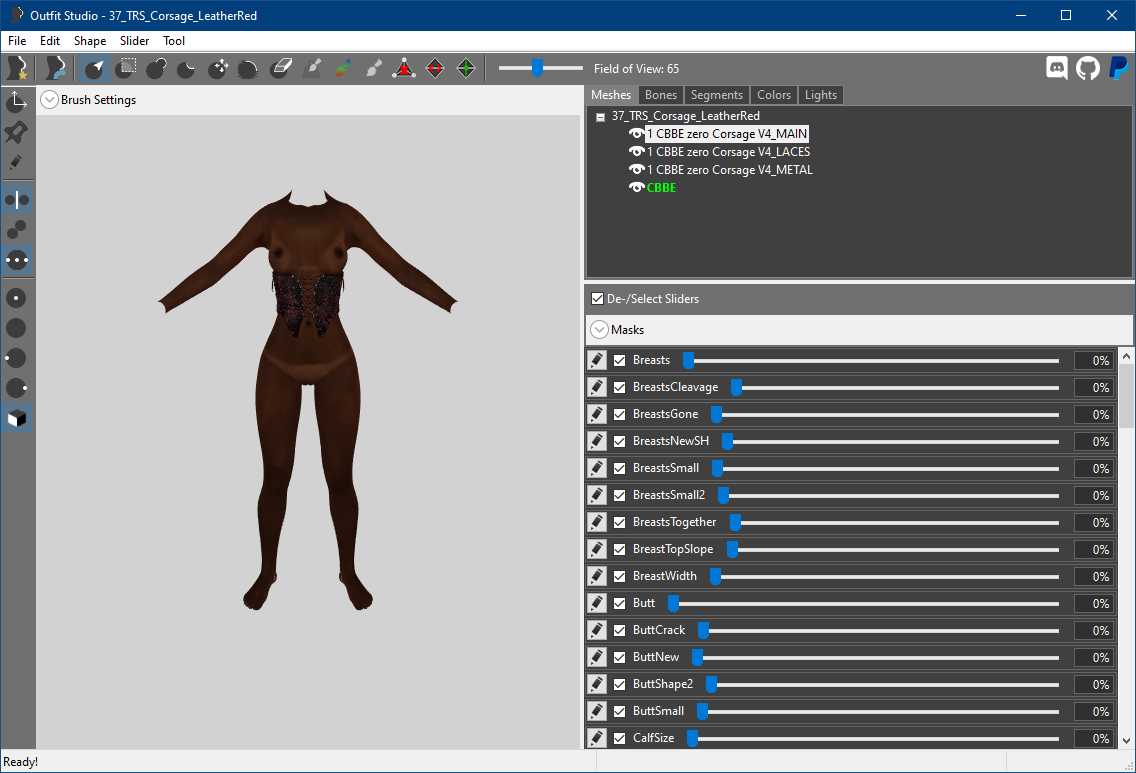Expand the Brush Settings panel
Image resolution: width=1136 pixels, height=773 pixels.
point(49,100)
